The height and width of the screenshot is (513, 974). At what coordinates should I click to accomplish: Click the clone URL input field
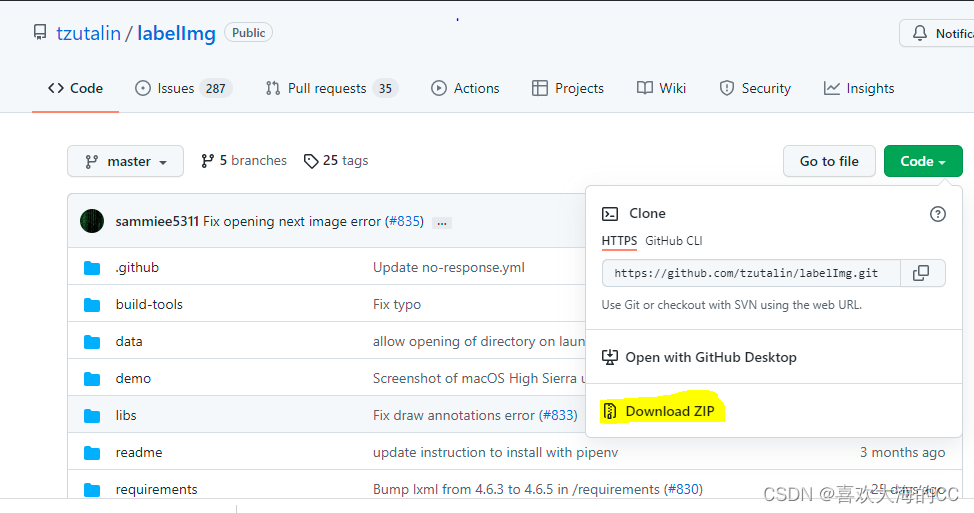pos(751,273)
